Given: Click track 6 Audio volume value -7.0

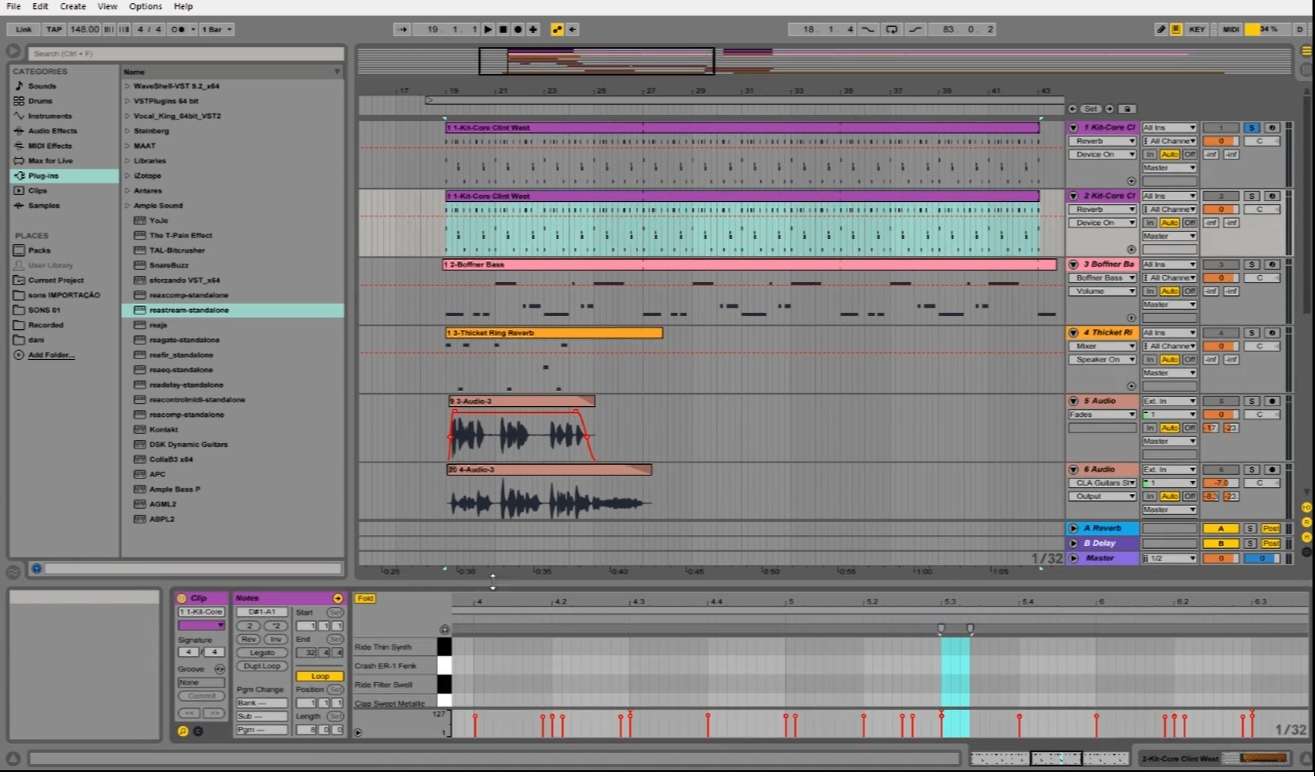Looking at the screenshot, I should point(1221,483).
